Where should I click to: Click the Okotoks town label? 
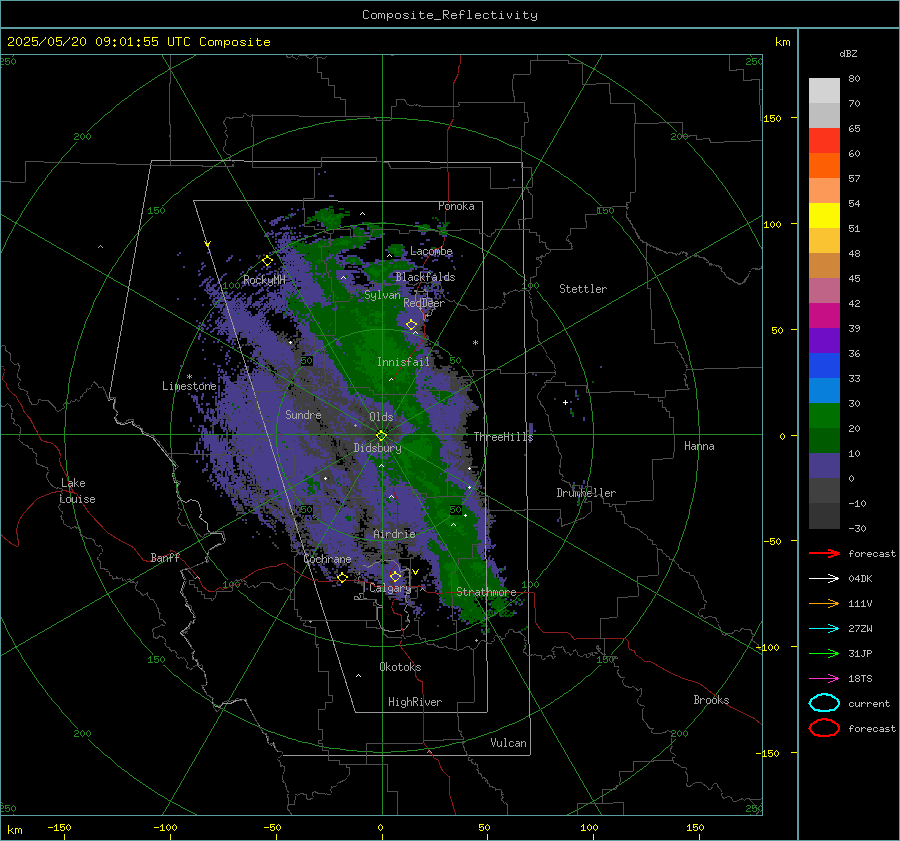[400, 667]
